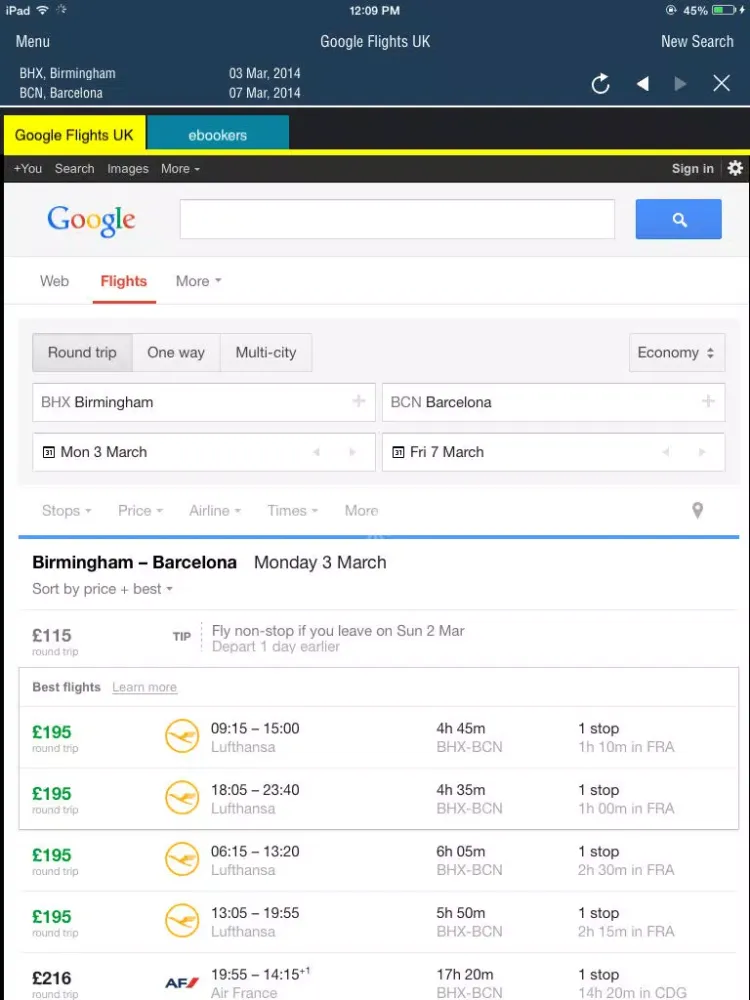750x1000 pixels.
Task: Switch to the Google Flights UK tab
Action: 74,135
